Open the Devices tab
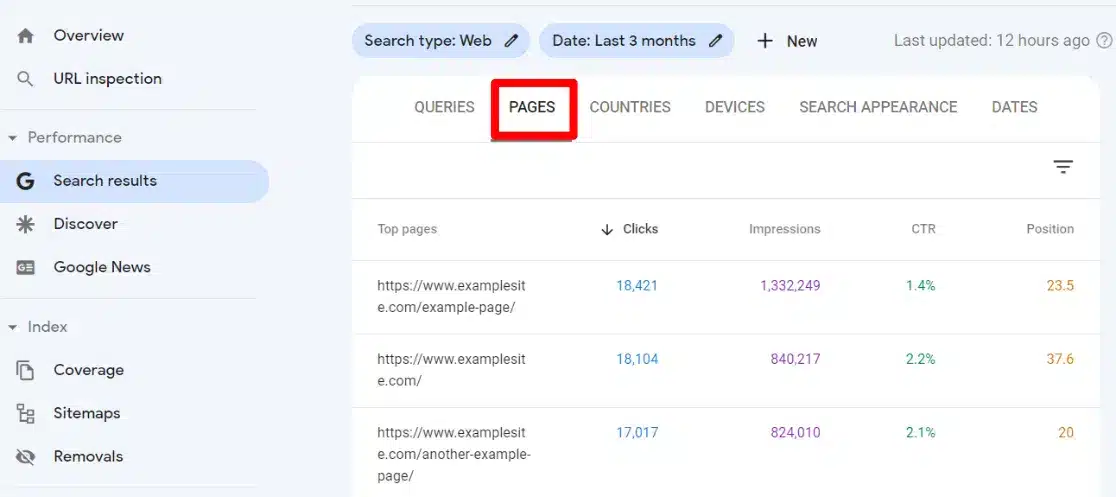The image size is (1116, 497). (735, 108)
